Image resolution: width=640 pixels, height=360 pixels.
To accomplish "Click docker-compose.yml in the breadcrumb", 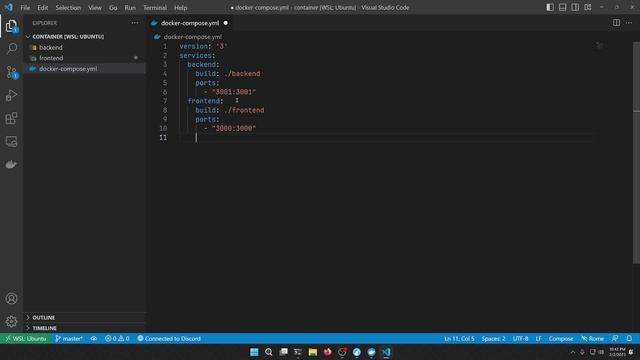I will [193, 37].
